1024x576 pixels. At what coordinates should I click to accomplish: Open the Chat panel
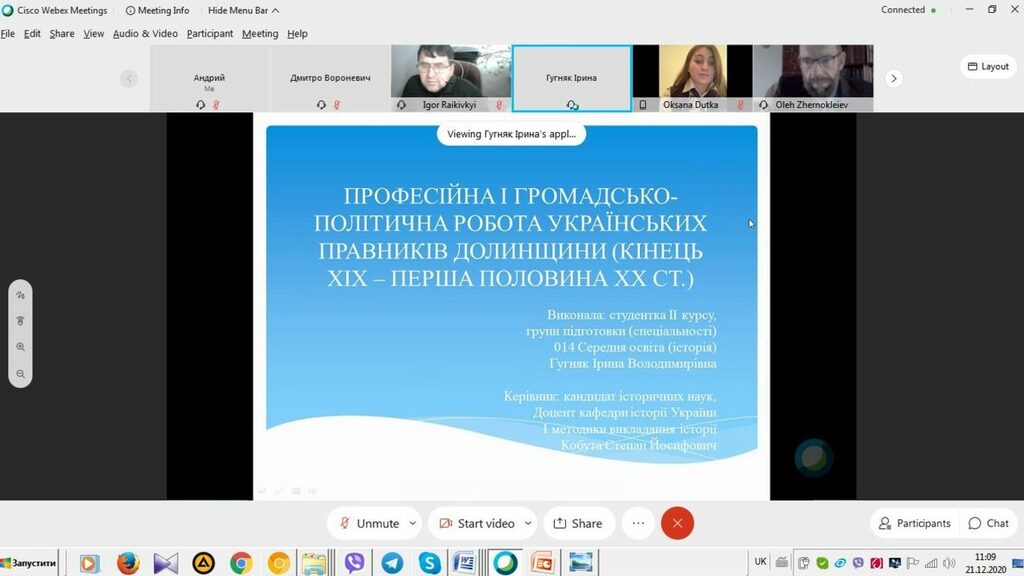(988, 523)
